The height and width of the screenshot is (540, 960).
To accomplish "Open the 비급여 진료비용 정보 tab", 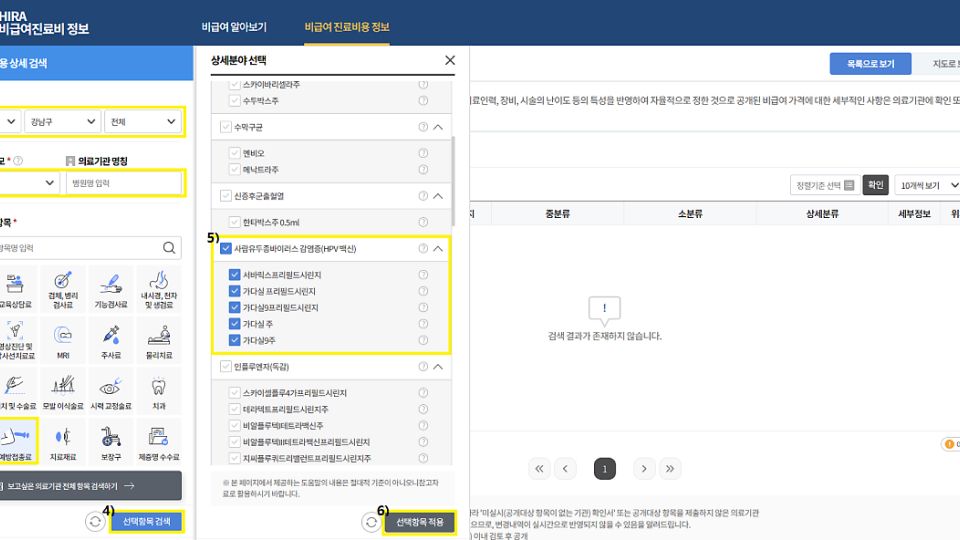I will tap(347, 27).
